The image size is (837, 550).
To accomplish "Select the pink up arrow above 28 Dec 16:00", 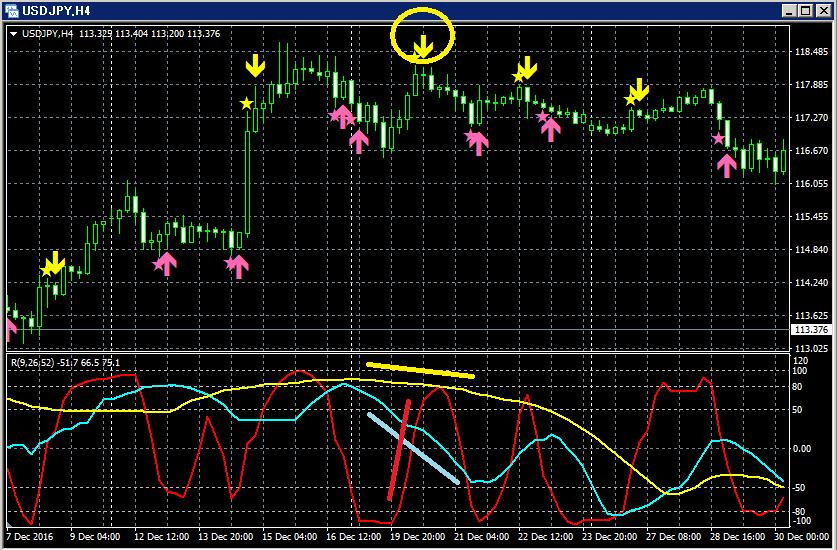I will click(x=727, y=166).
